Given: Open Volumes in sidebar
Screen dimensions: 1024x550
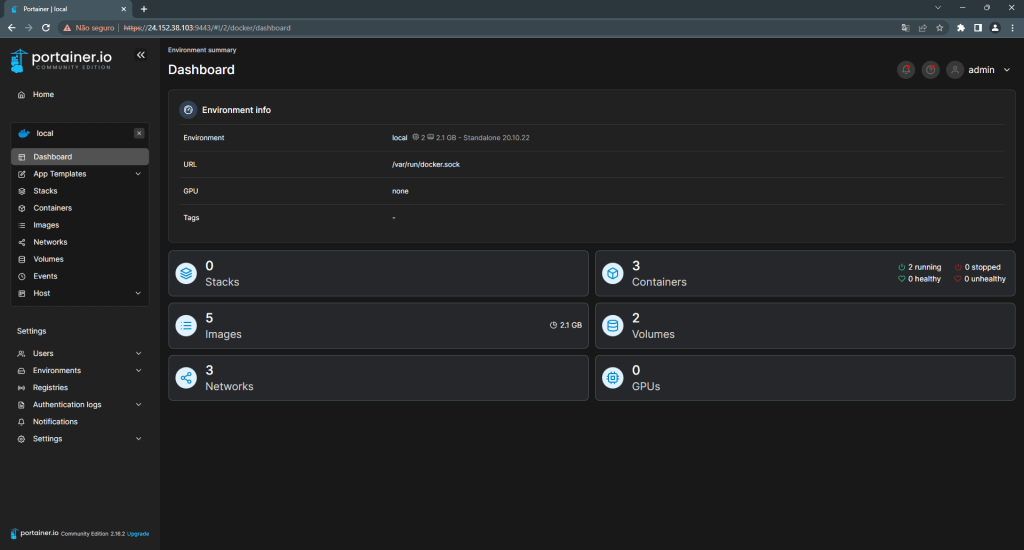Looking at the screenshot, I should tap(48, 259).
